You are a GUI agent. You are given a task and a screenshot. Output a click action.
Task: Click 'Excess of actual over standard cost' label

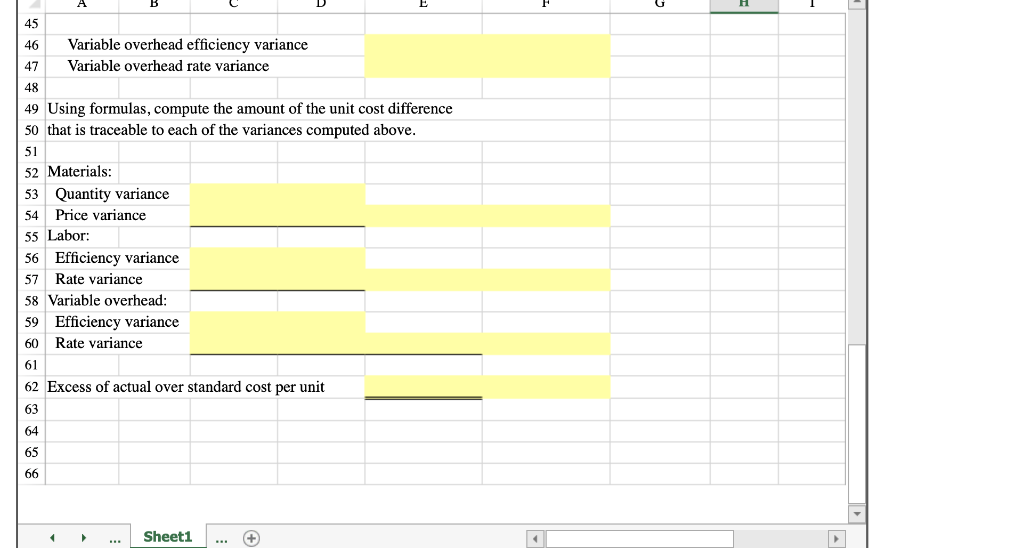point(186,387)
